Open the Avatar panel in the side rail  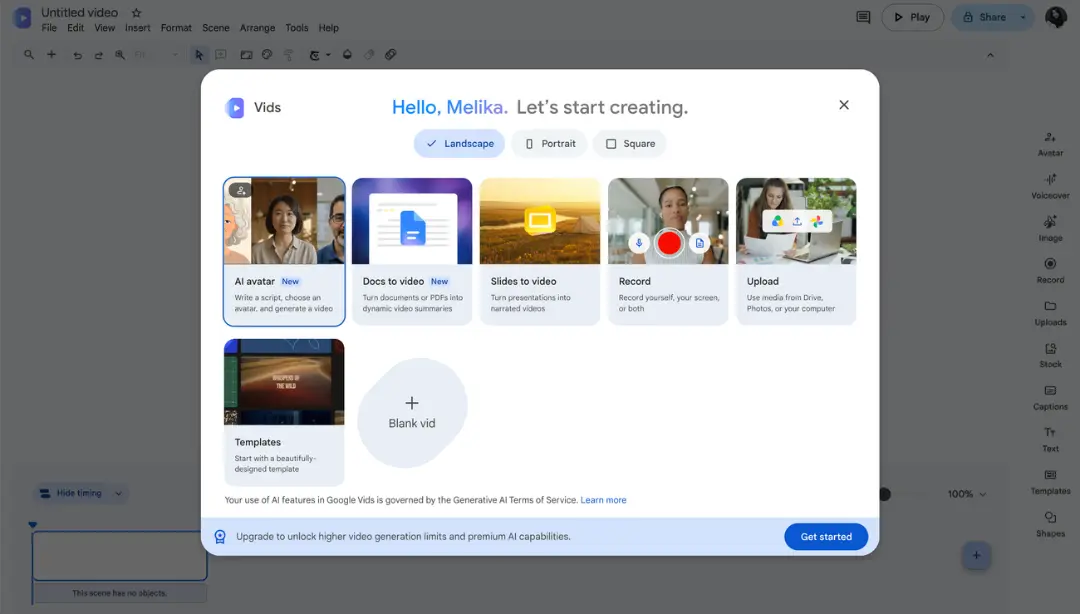[1050, 144]
